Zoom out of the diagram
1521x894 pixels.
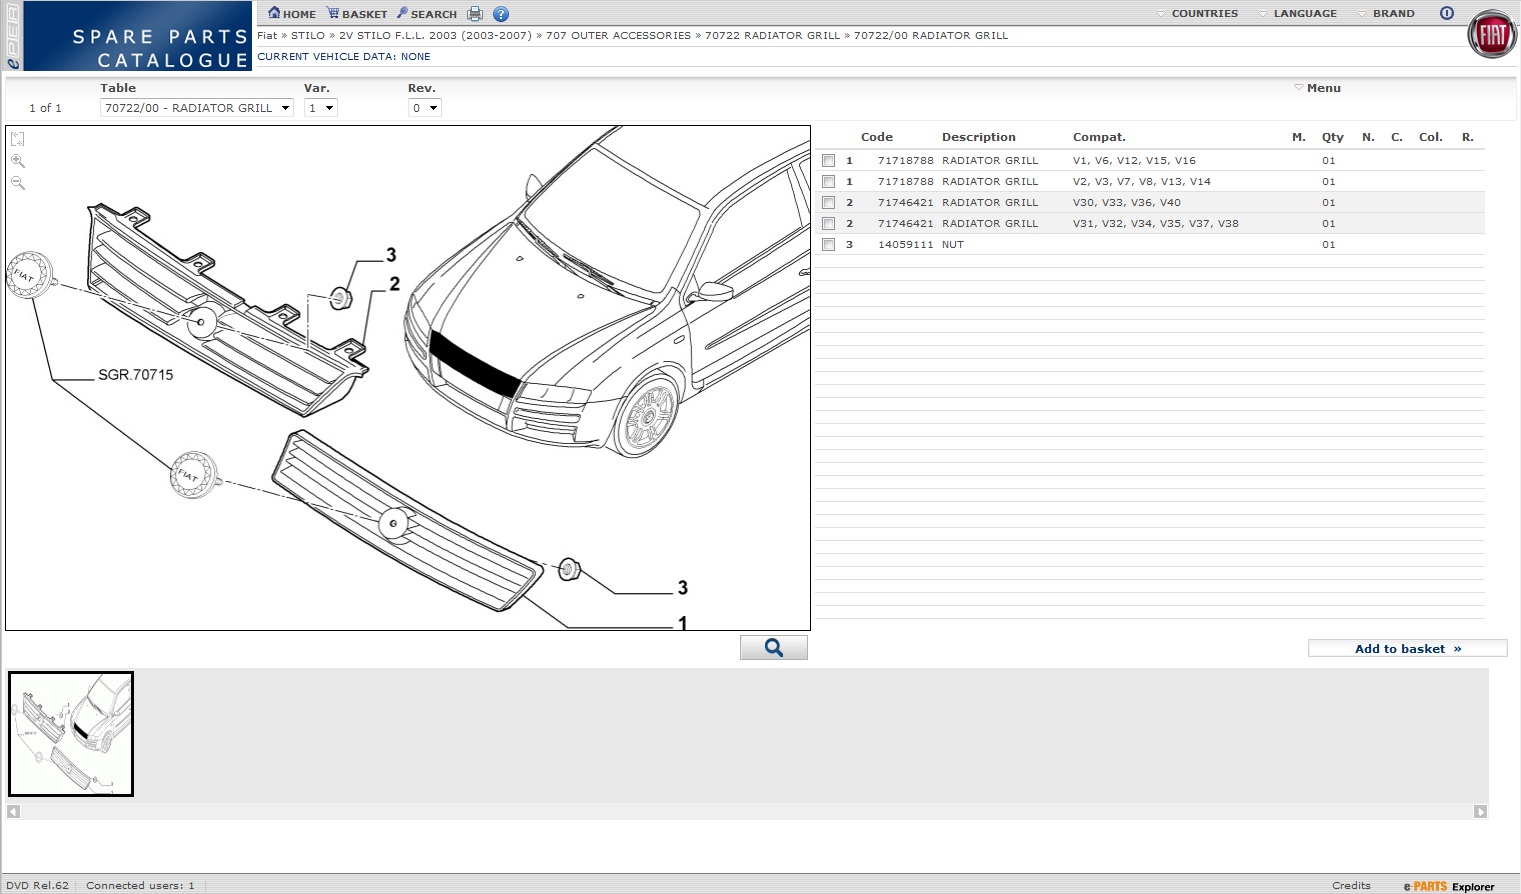17,183
